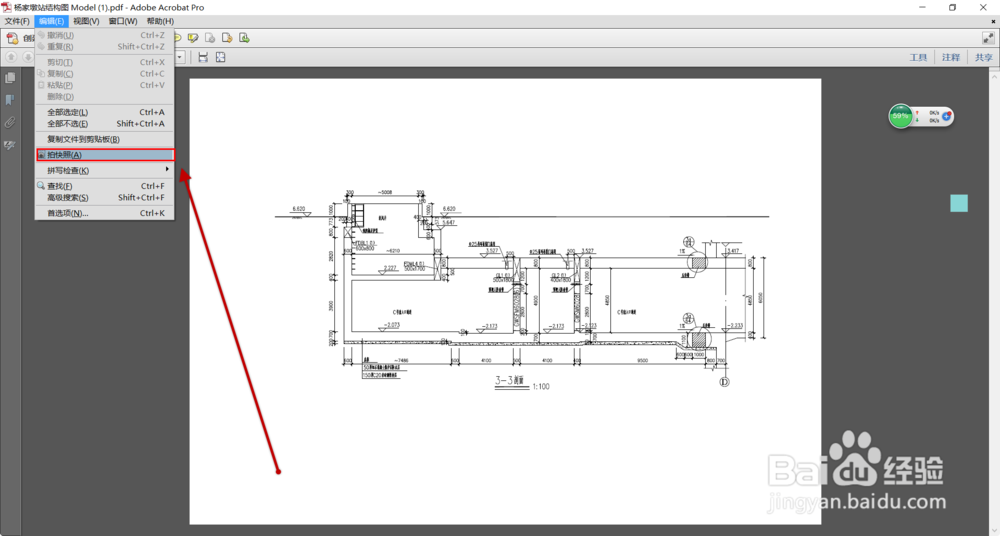
Task: Open the 工具 pane
Action: [x=918, y=57]
